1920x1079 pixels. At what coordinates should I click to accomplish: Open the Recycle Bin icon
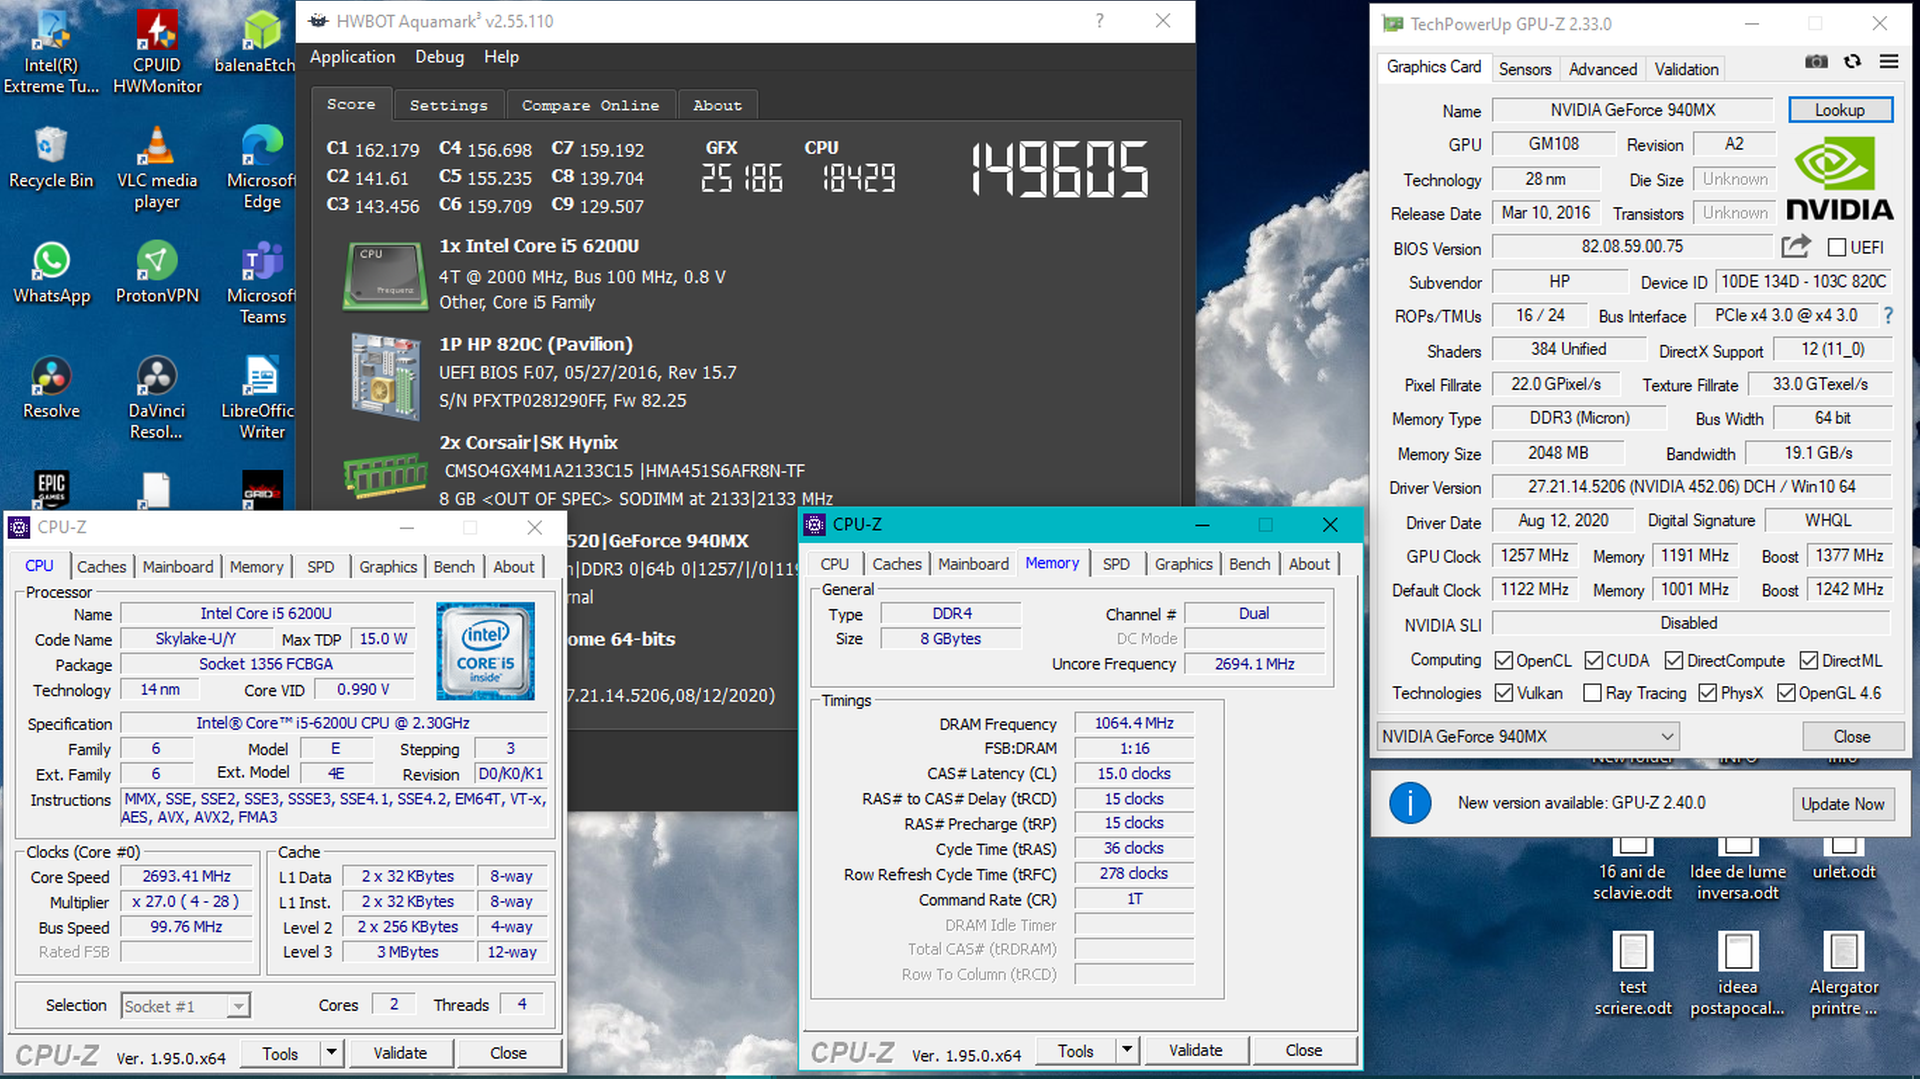51,158
